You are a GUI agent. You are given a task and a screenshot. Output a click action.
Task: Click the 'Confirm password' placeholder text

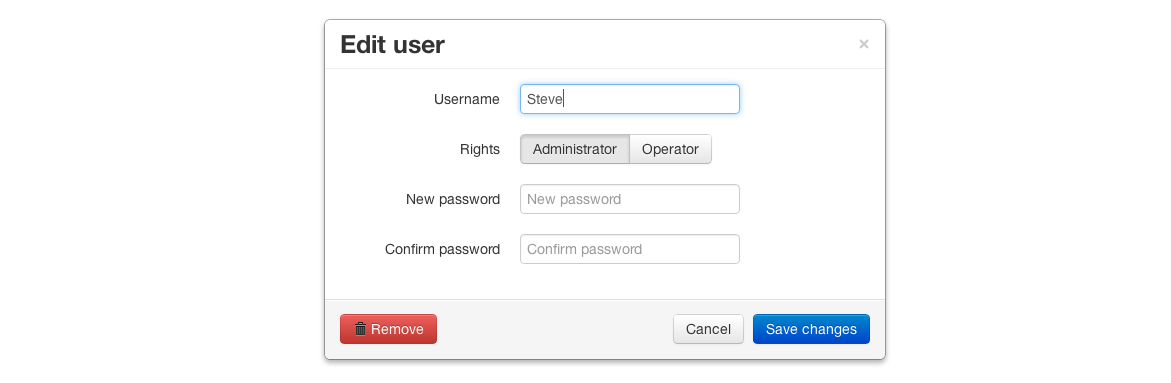[x=585, y=249]
